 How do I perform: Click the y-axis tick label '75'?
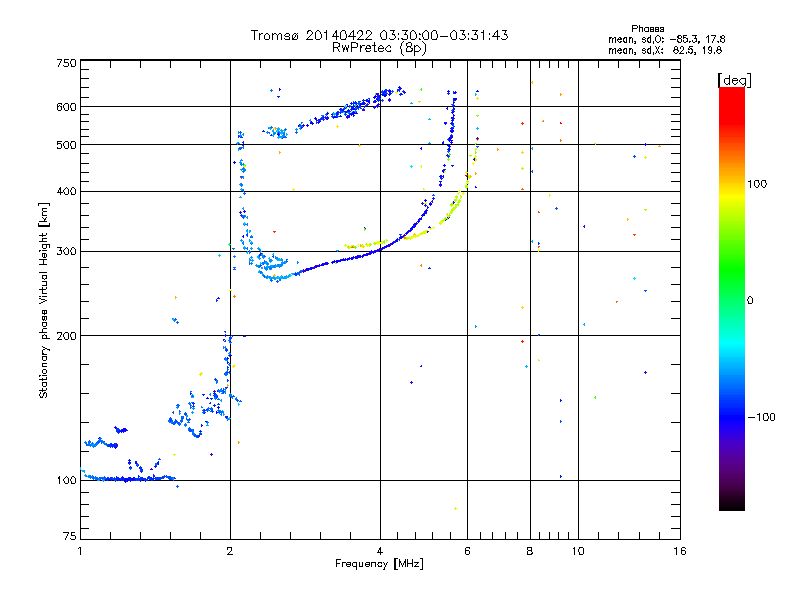click(x=70, y=536)
